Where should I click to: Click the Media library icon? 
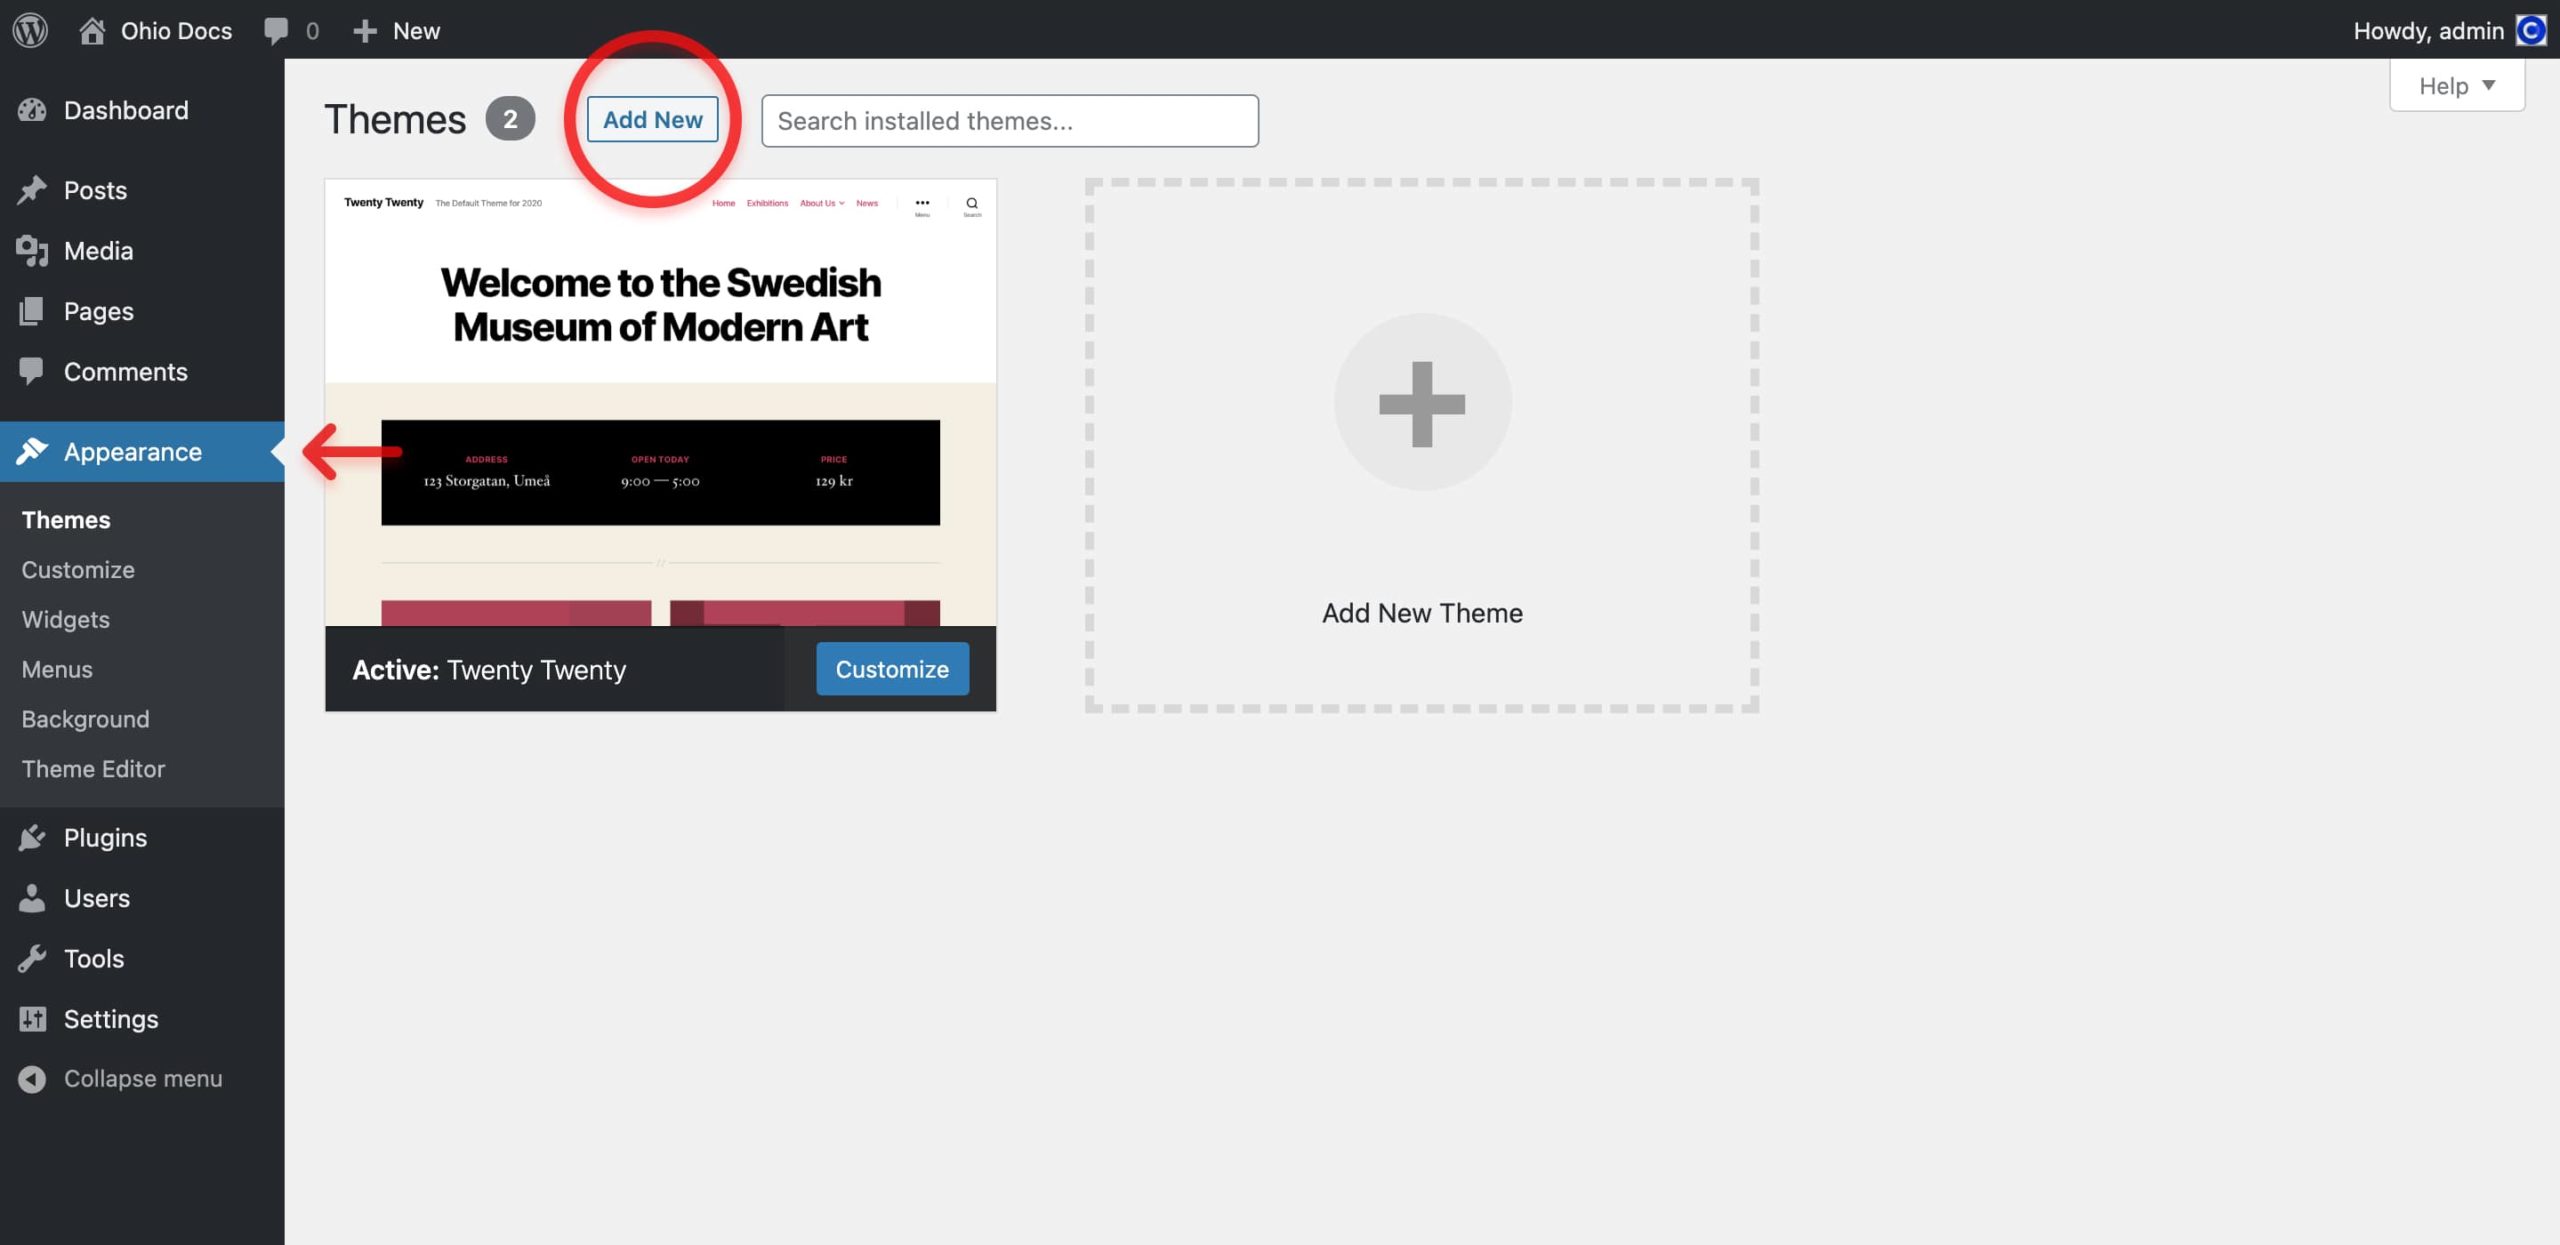click(x=32, y=251)
